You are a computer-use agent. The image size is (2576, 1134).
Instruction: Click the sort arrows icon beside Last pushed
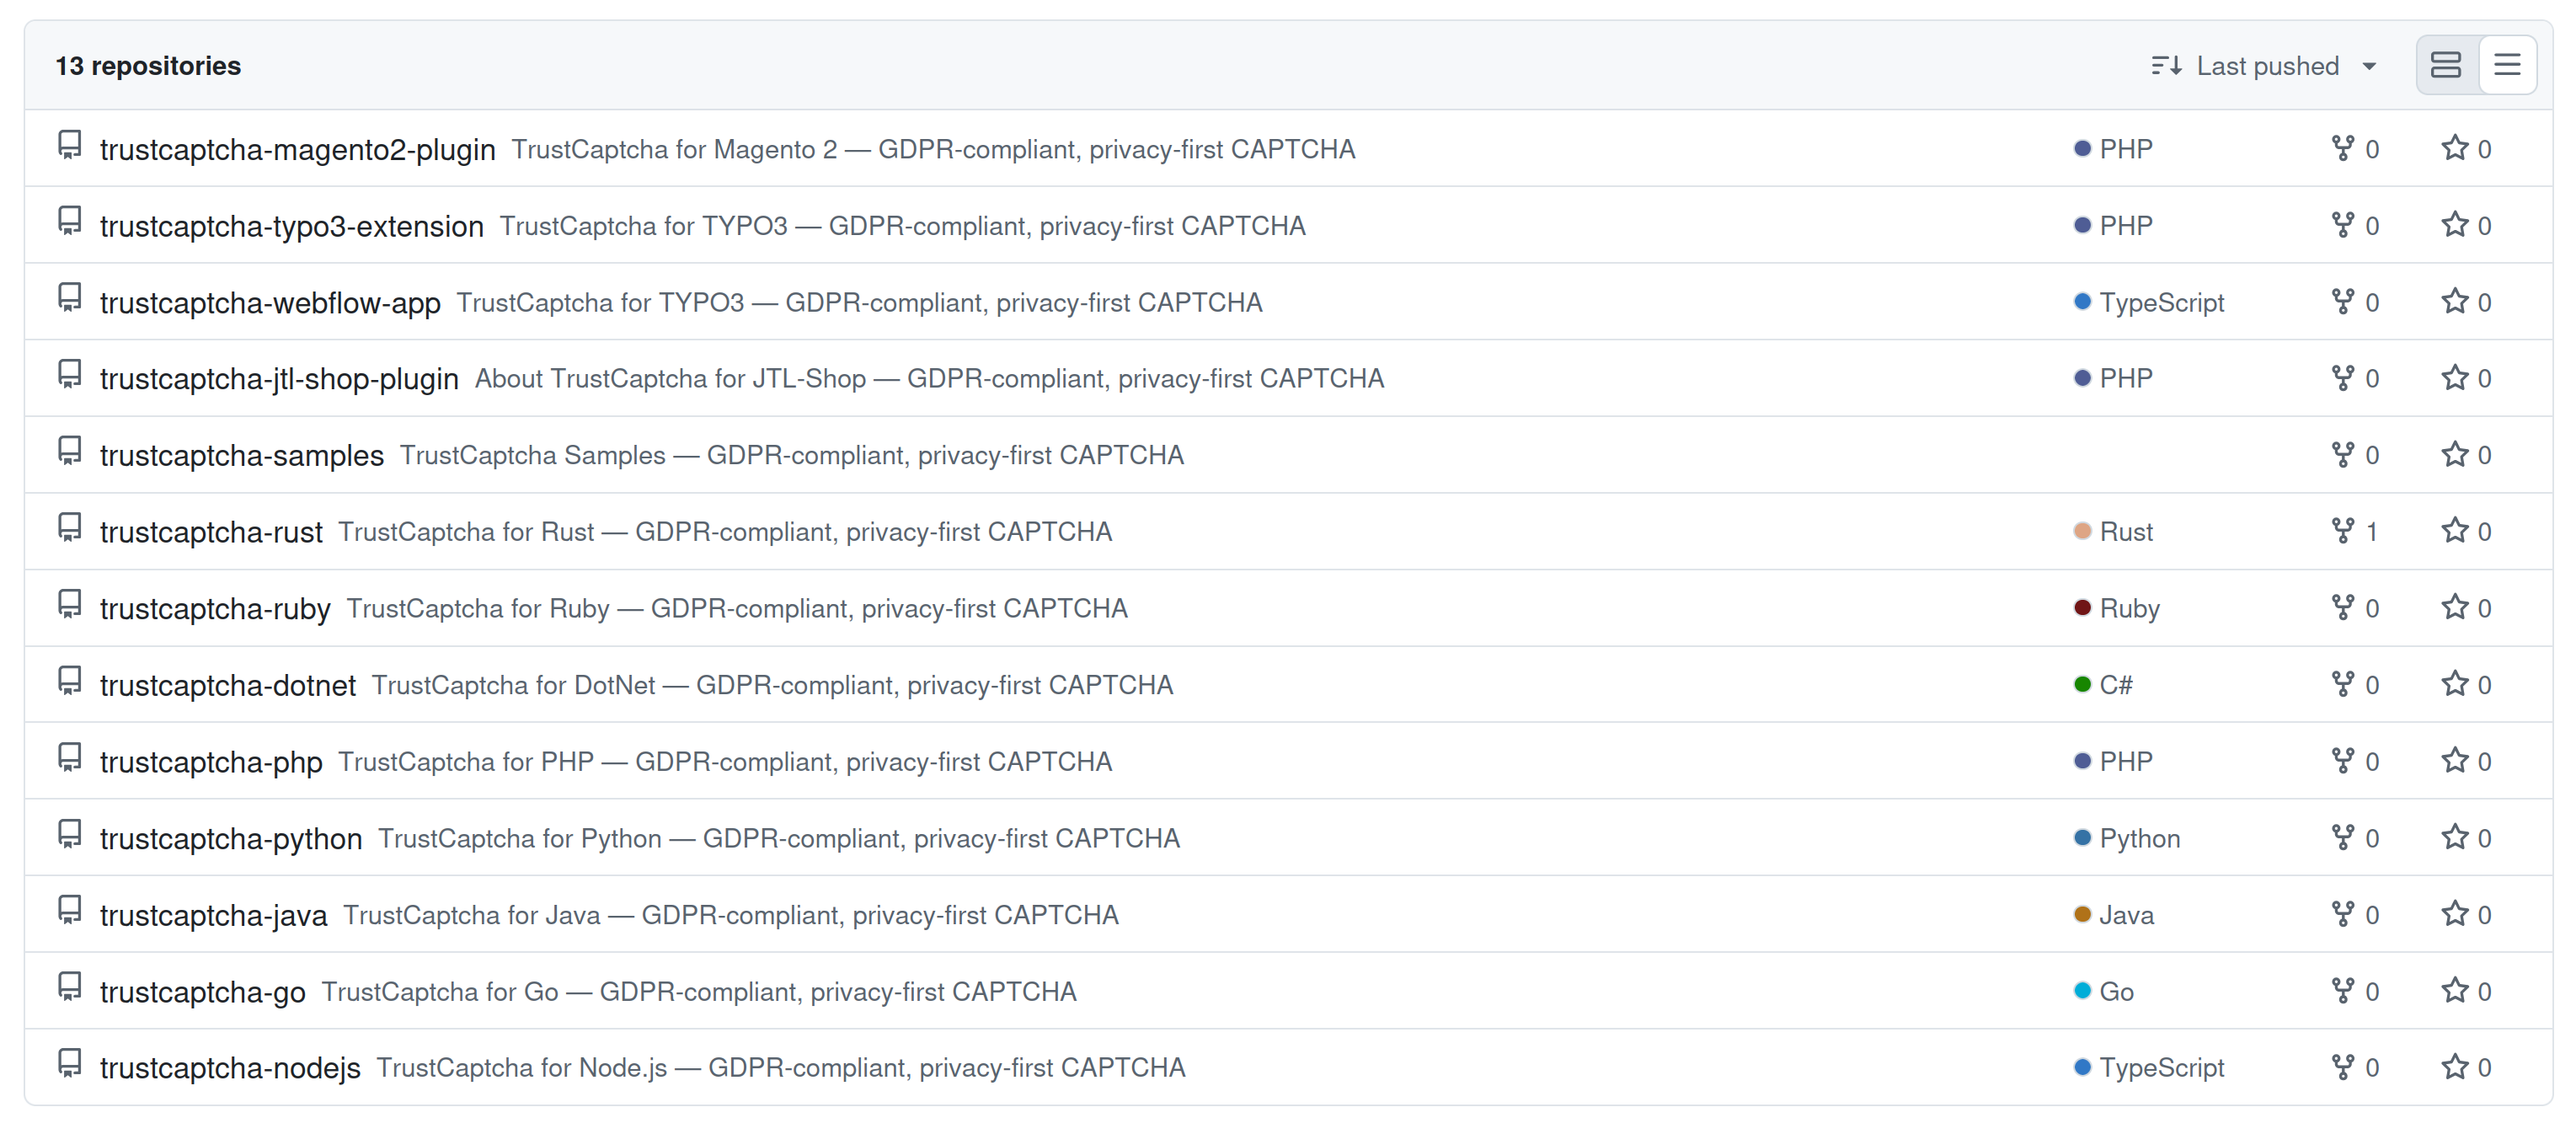2166,66
